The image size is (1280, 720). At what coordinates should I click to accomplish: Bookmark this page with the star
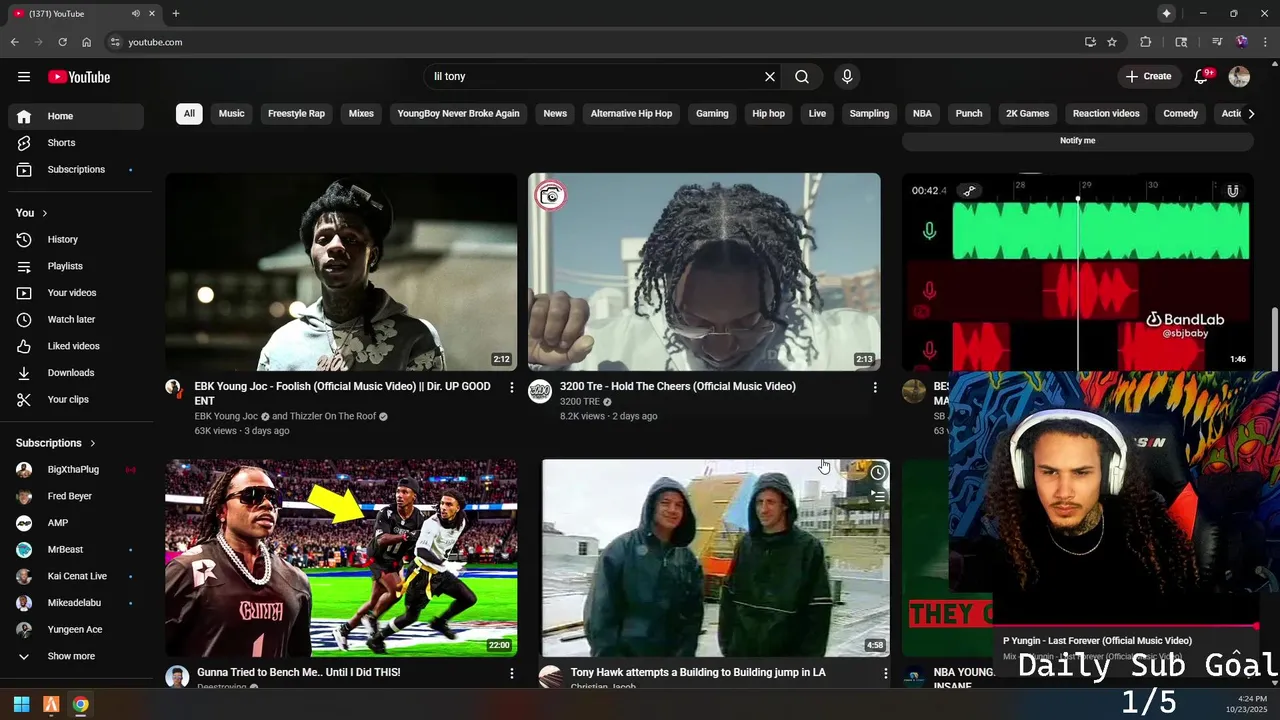[1112, 42]
